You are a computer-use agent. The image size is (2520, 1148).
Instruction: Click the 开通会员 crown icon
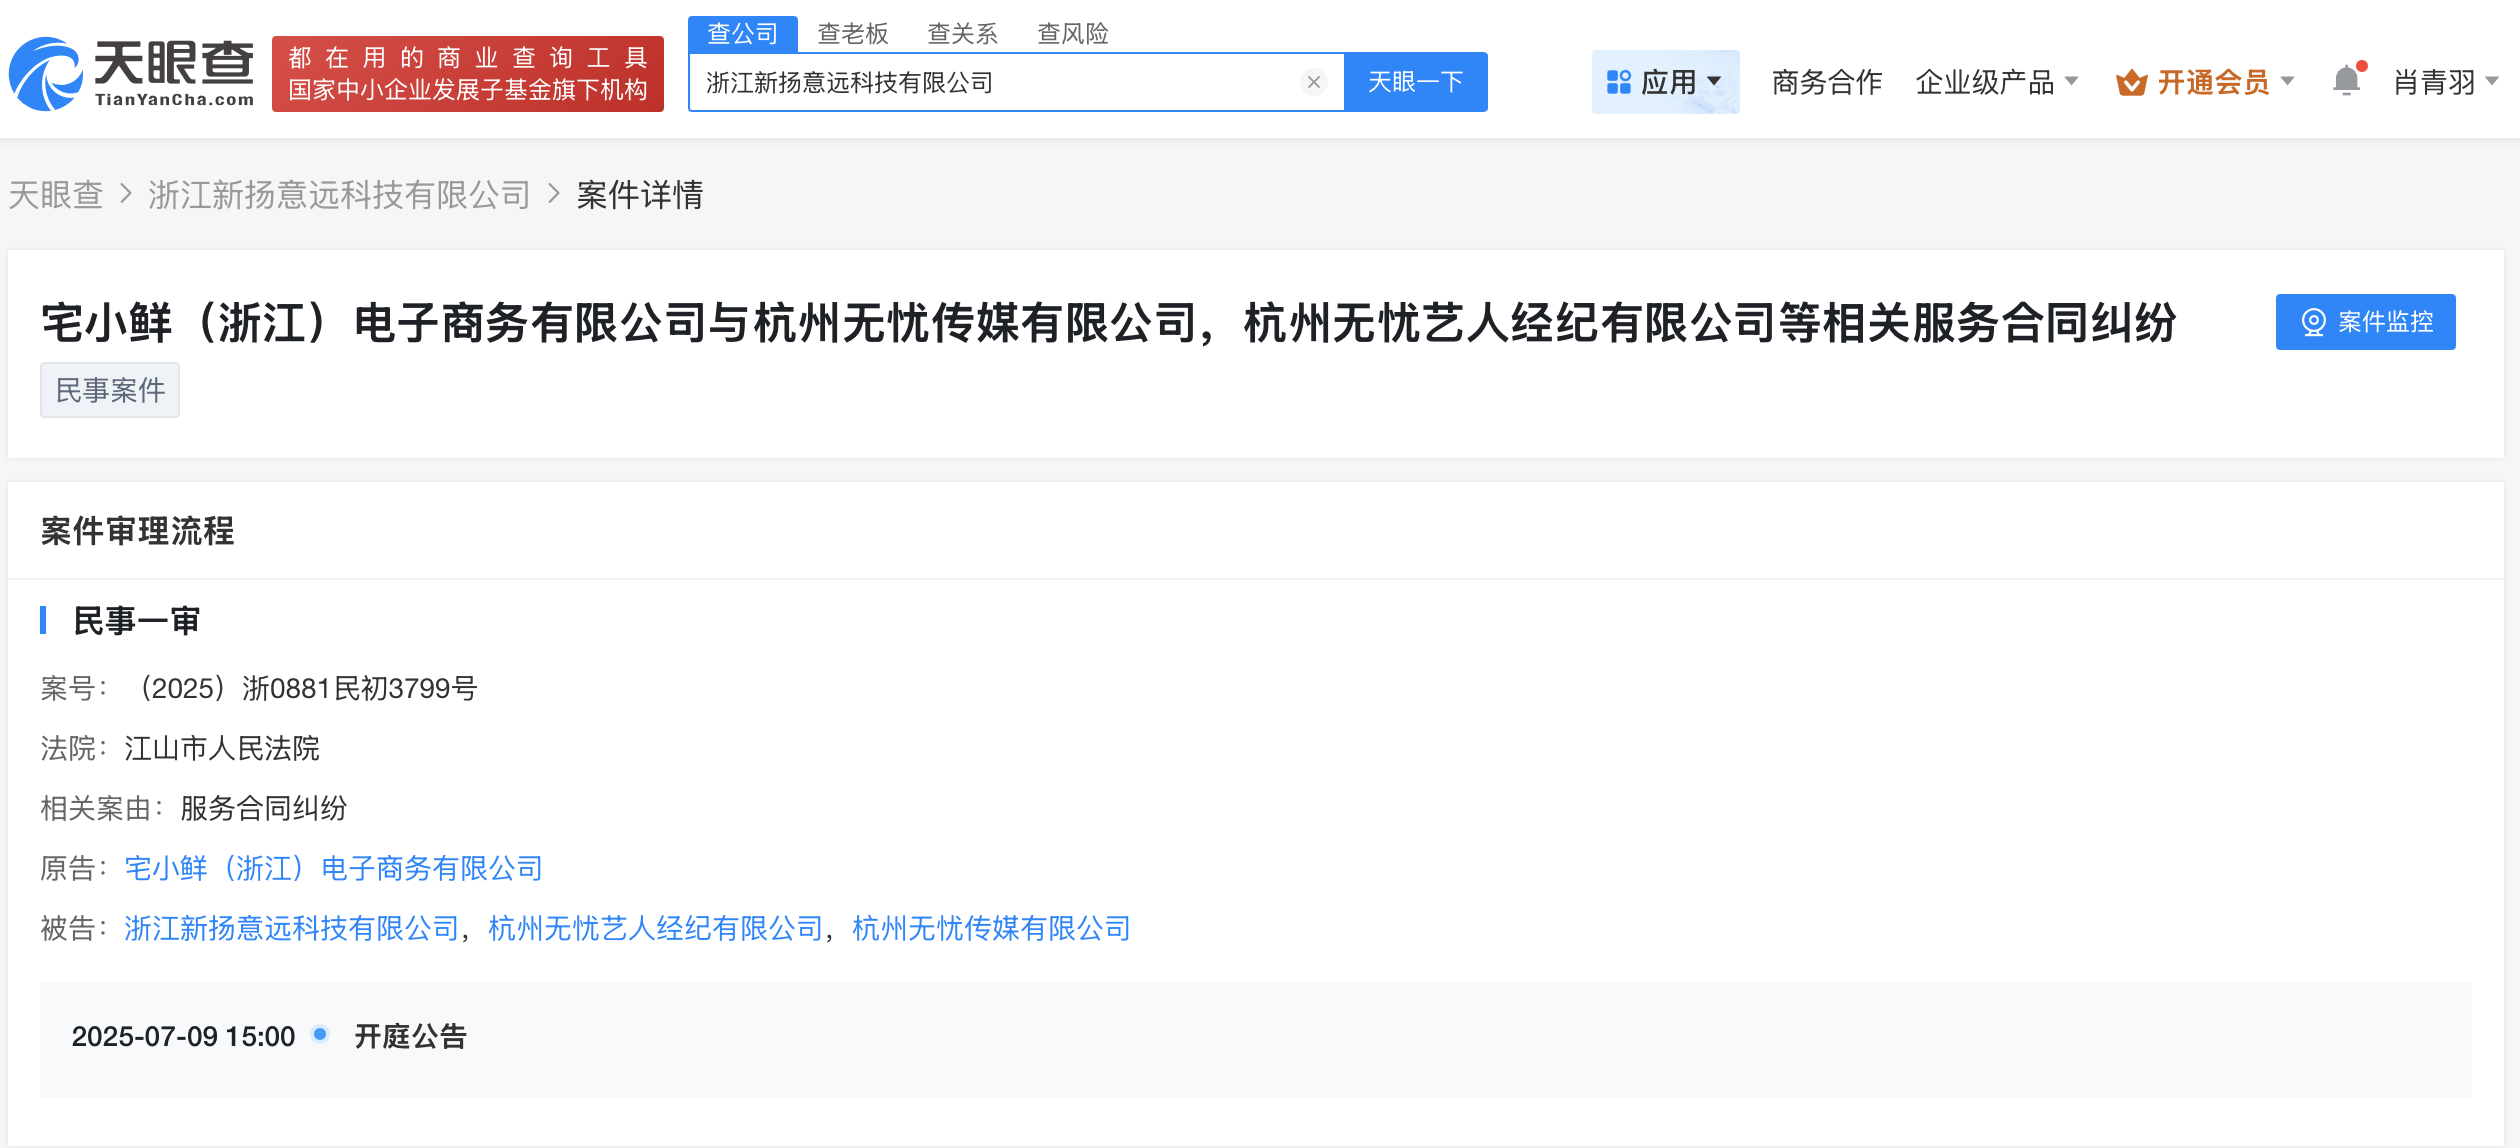click(x=2132, y=82)
